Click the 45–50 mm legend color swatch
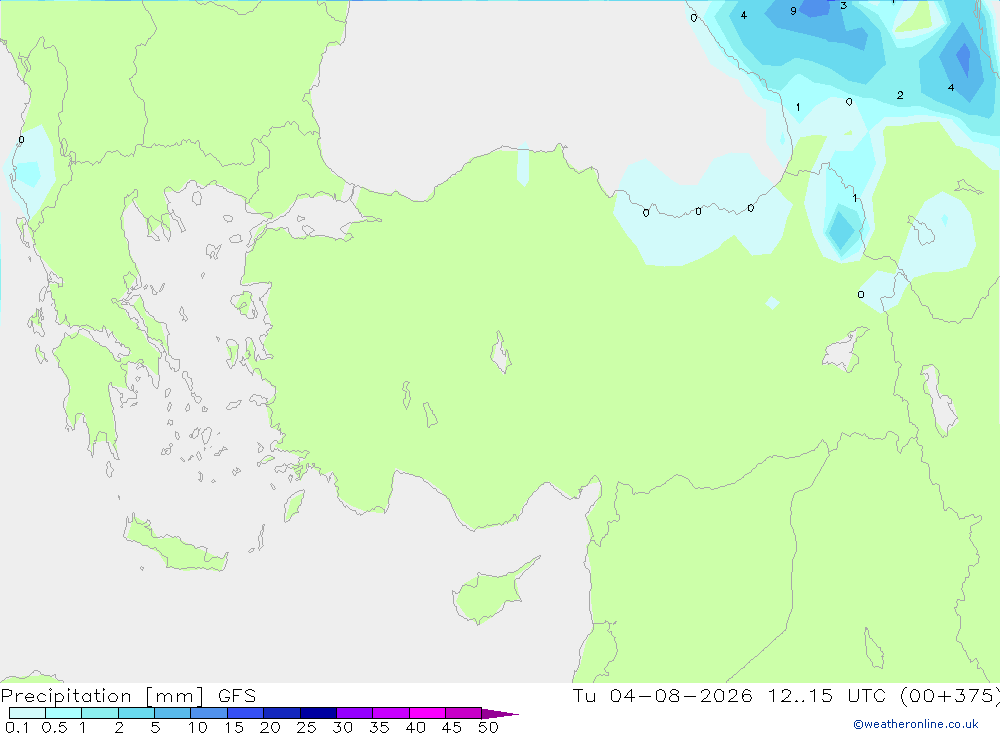Viewport: 1000px width, 733px height. pos(464,713)
